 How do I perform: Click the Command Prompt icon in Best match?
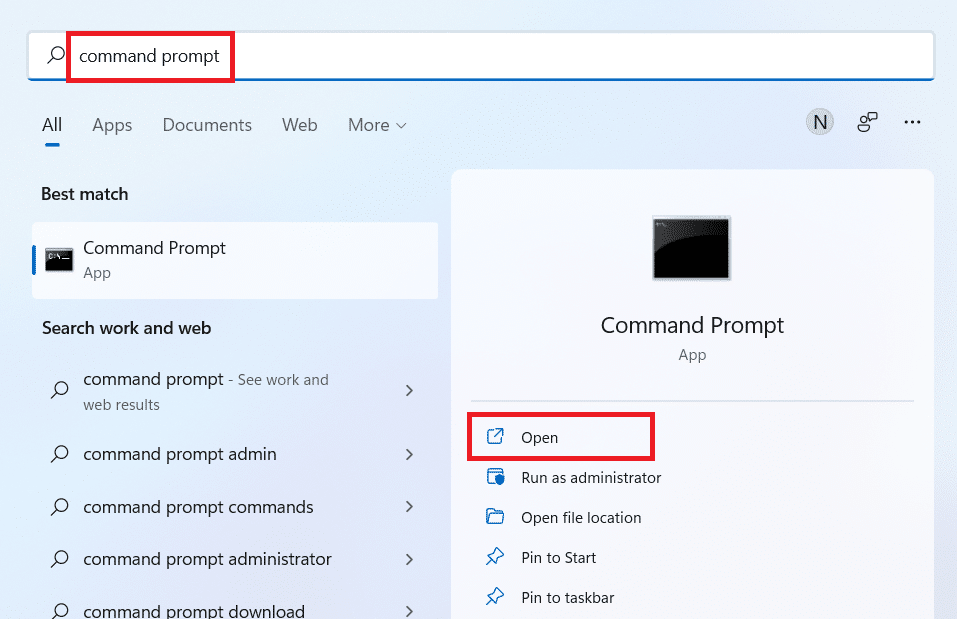click(x=59, y=260)
